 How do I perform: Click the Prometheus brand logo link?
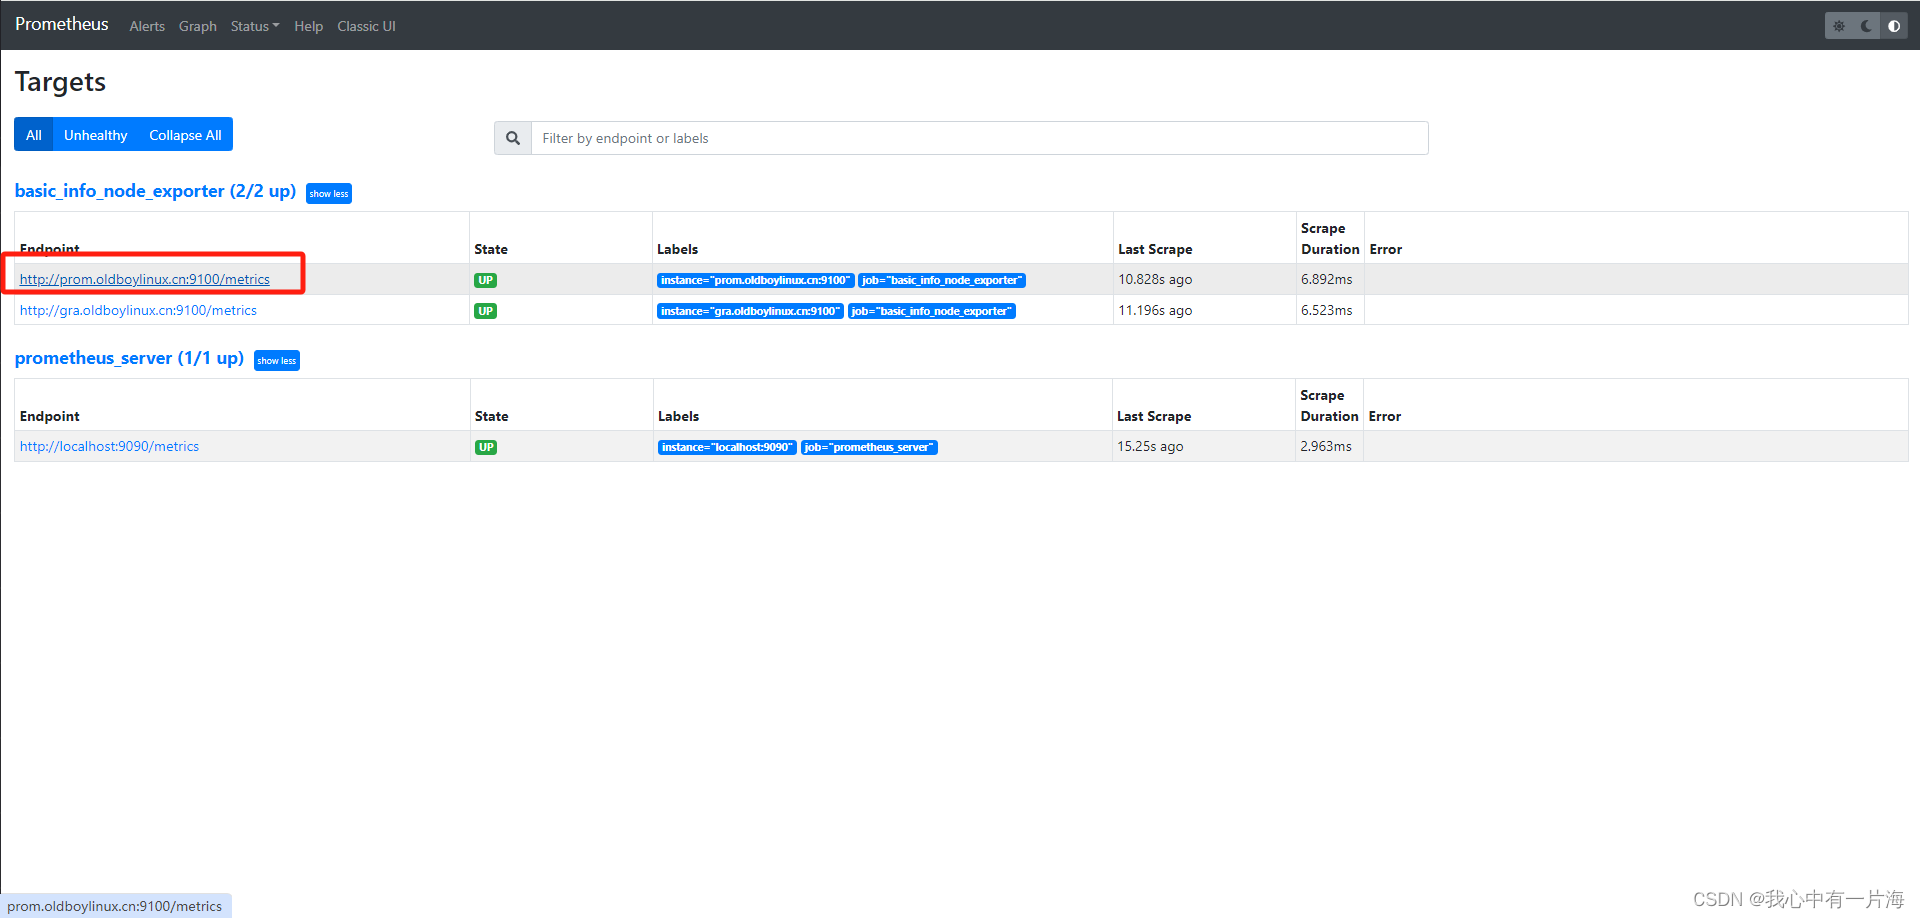click(x=62, y=24)
